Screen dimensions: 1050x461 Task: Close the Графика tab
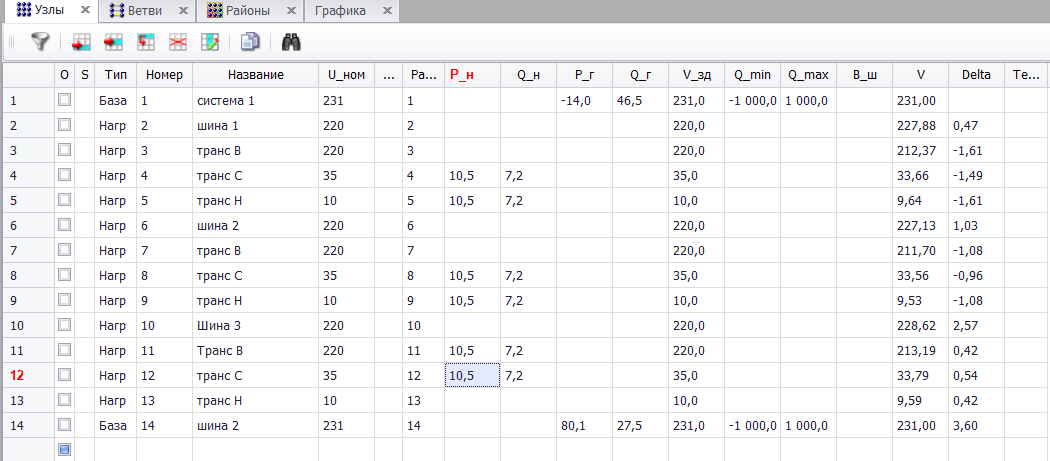[x=386, y=11]
